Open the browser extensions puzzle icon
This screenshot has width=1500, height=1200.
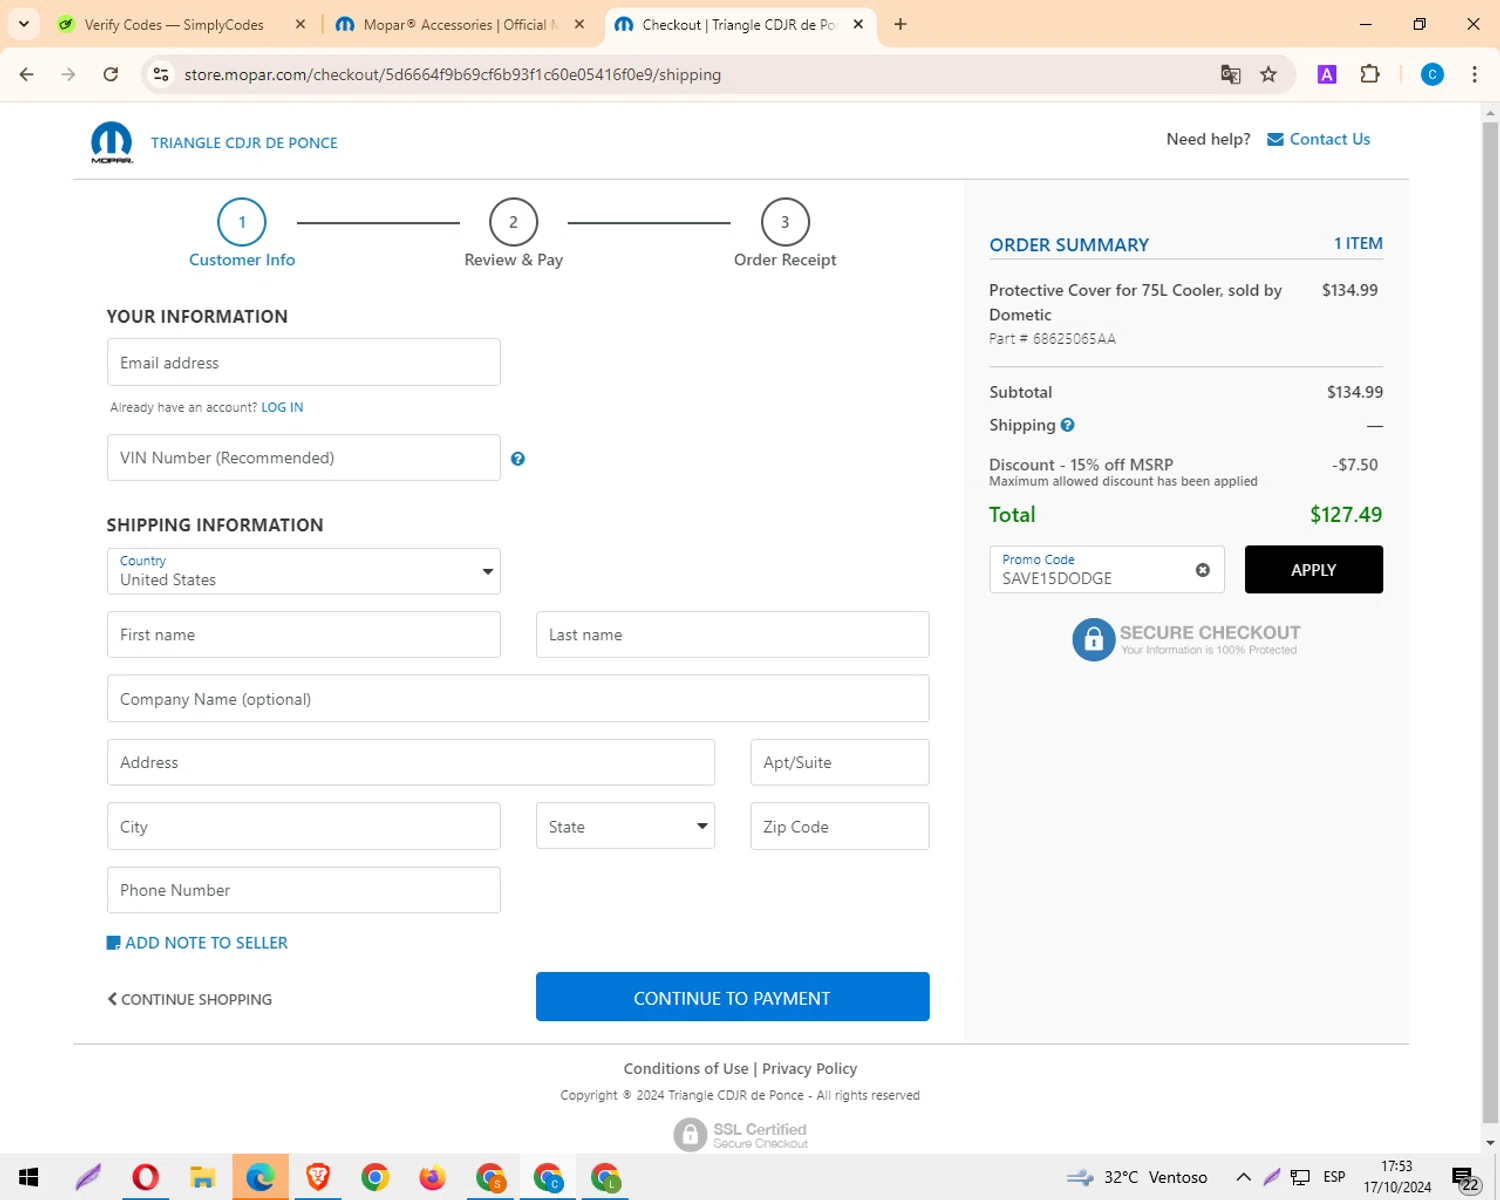tap(1370, 74)
